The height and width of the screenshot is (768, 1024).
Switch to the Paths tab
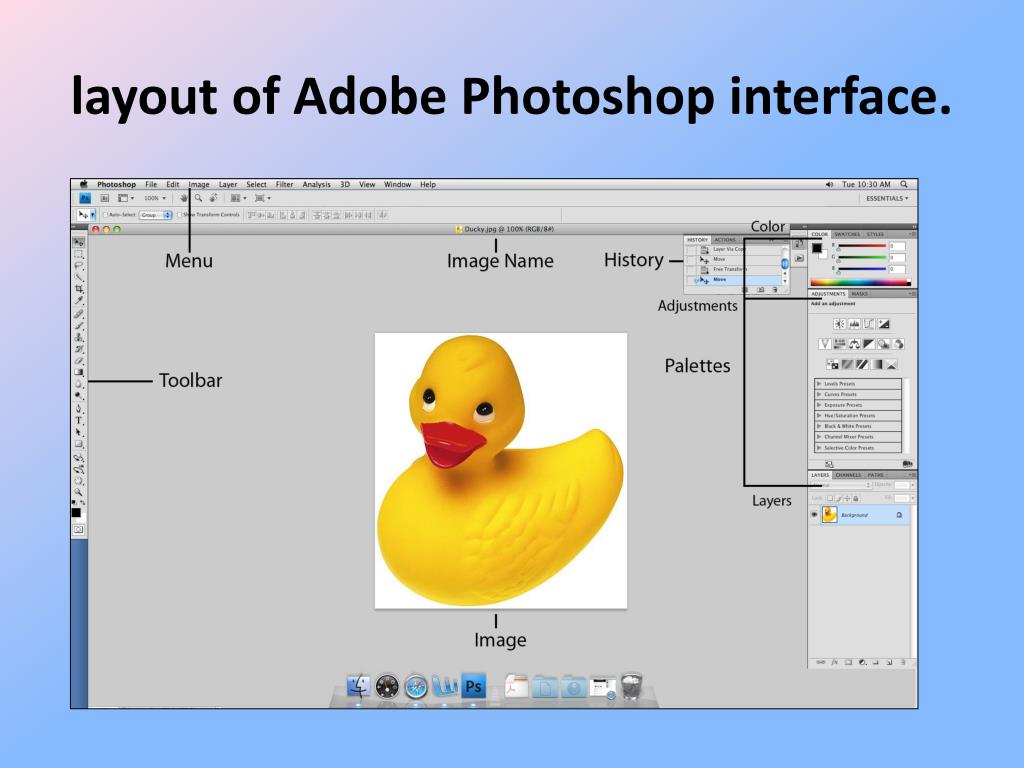pyautogui.click(x=876, y=475)
